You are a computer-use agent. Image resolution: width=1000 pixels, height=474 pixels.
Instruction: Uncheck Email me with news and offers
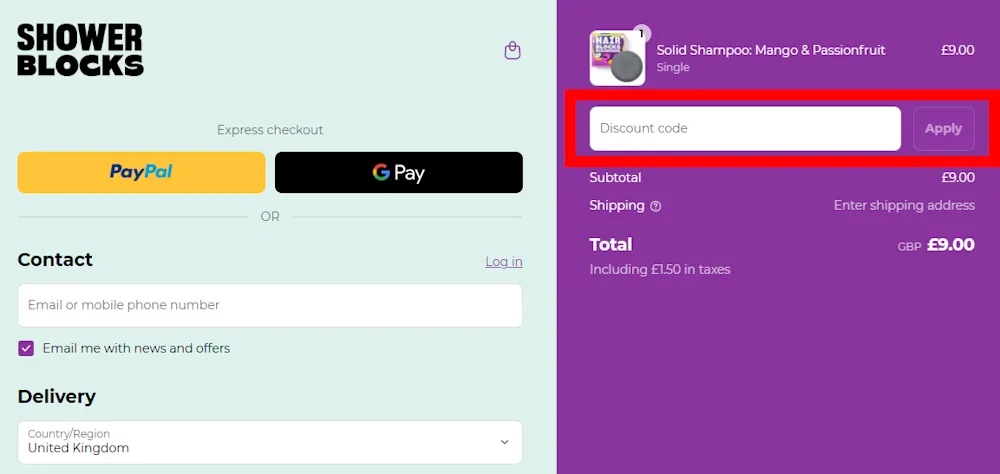(x=26, y=348)
